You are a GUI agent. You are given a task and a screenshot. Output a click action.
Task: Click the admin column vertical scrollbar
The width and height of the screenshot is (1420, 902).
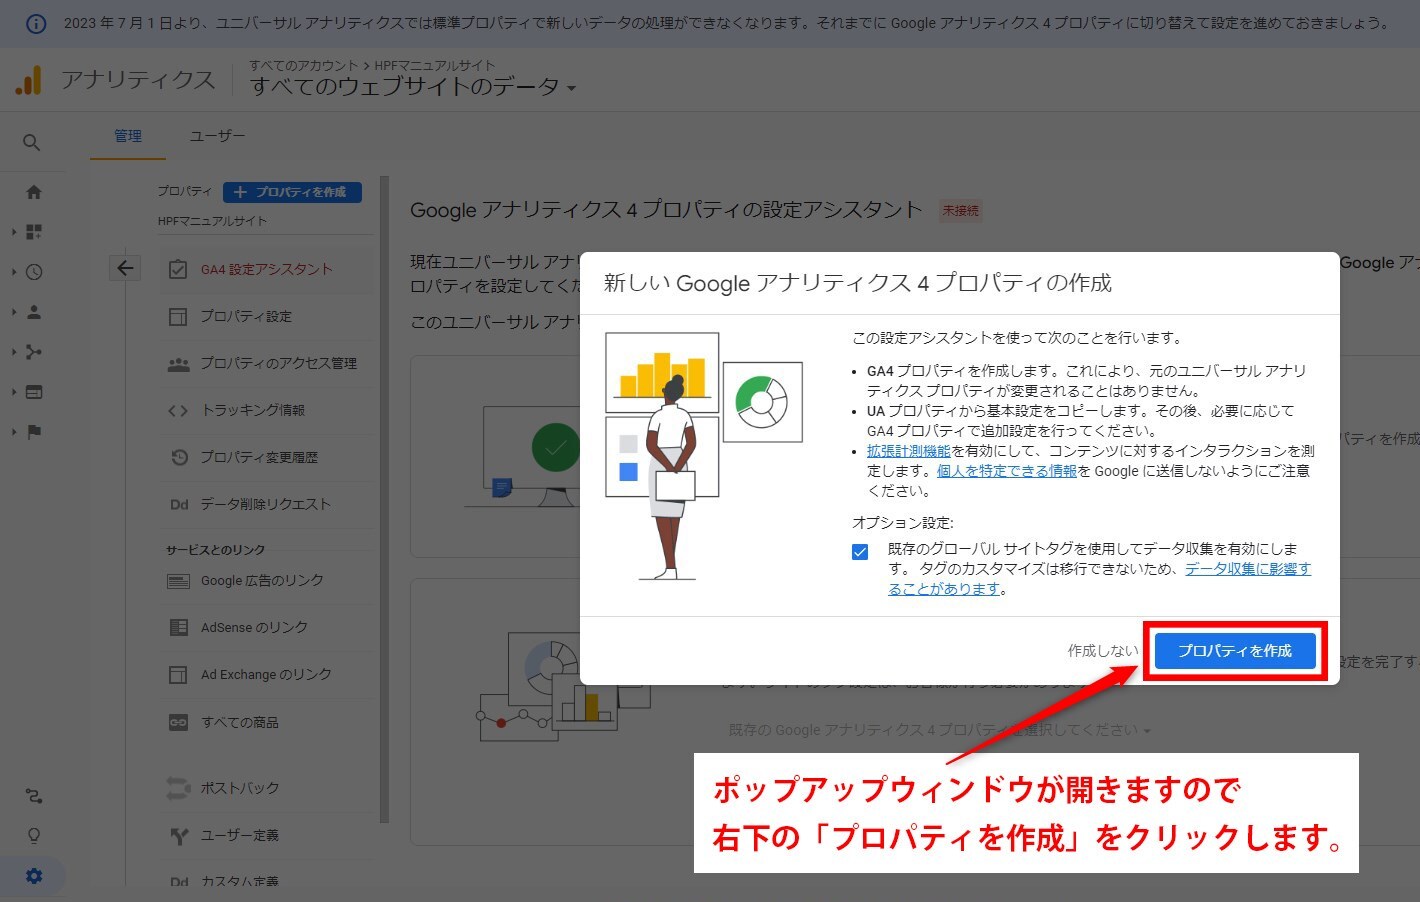tap(385, 500)
